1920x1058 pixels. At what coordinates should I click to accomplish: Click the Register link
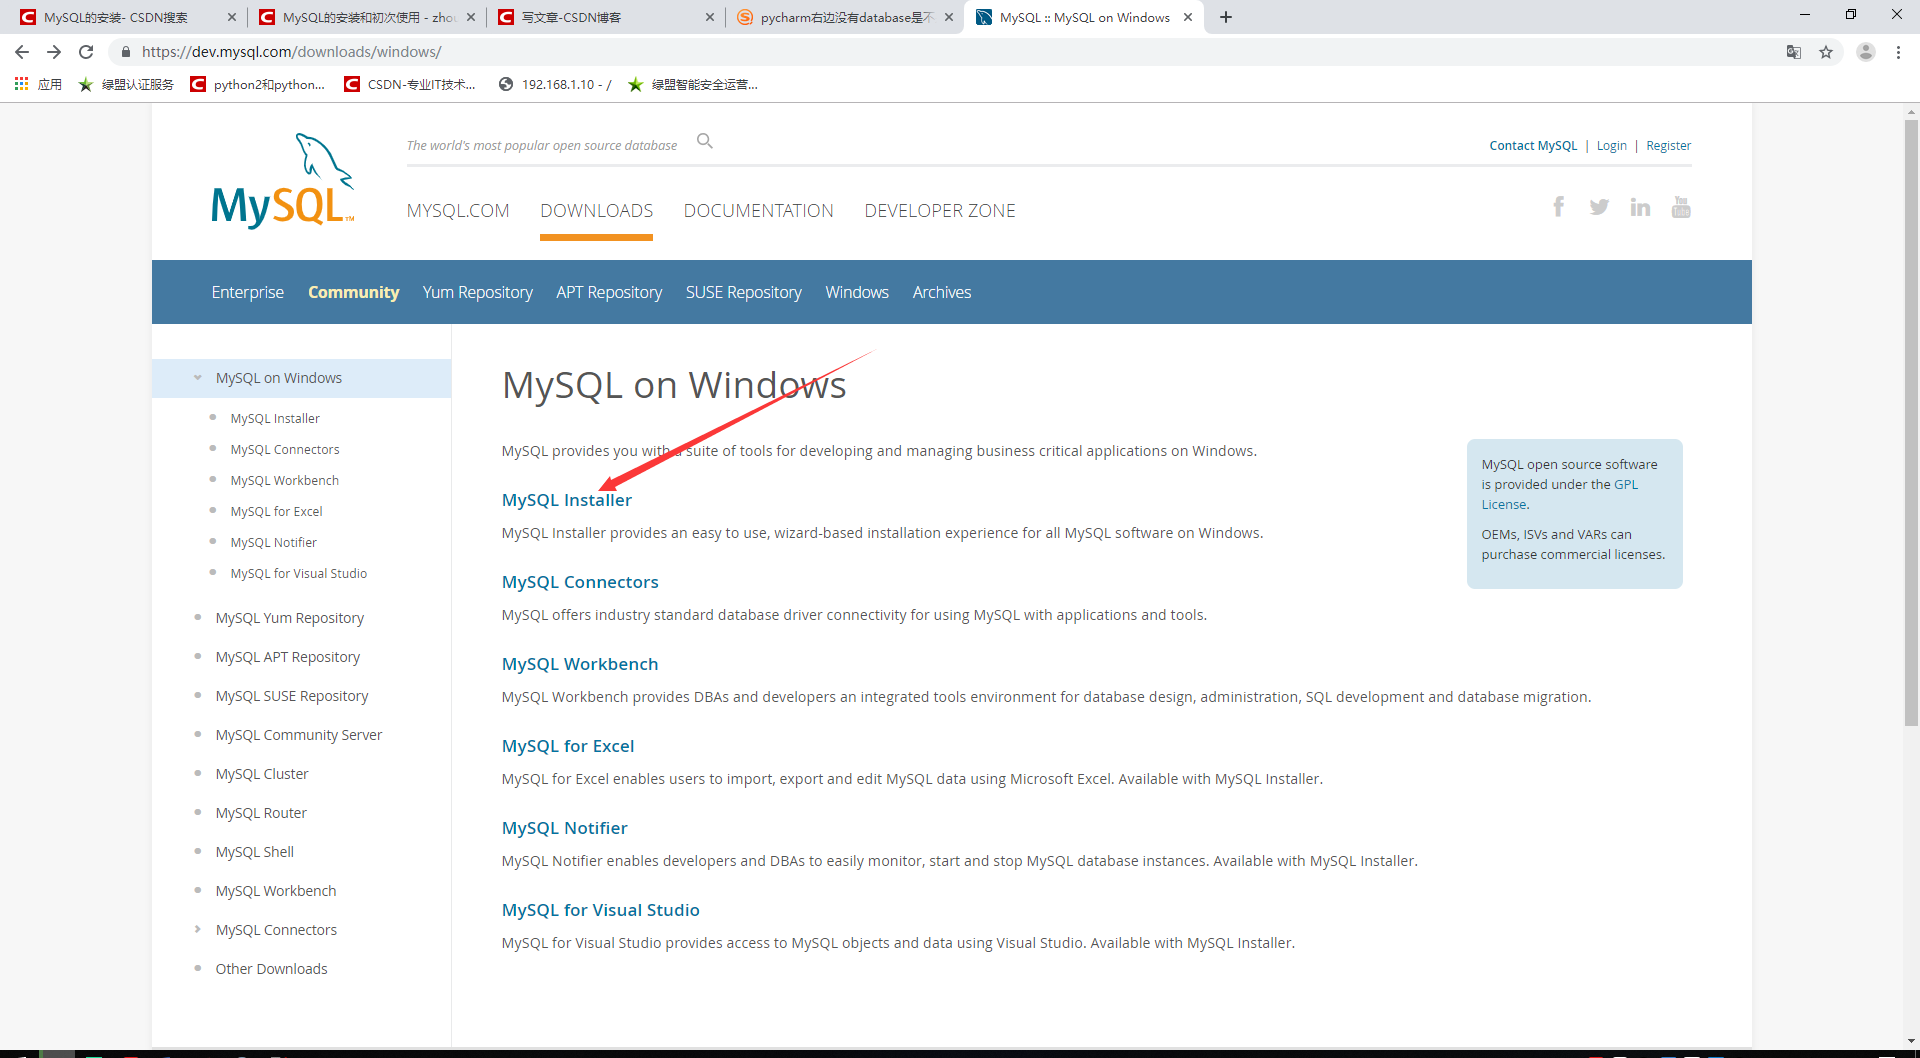click(x=1668, y=146)
